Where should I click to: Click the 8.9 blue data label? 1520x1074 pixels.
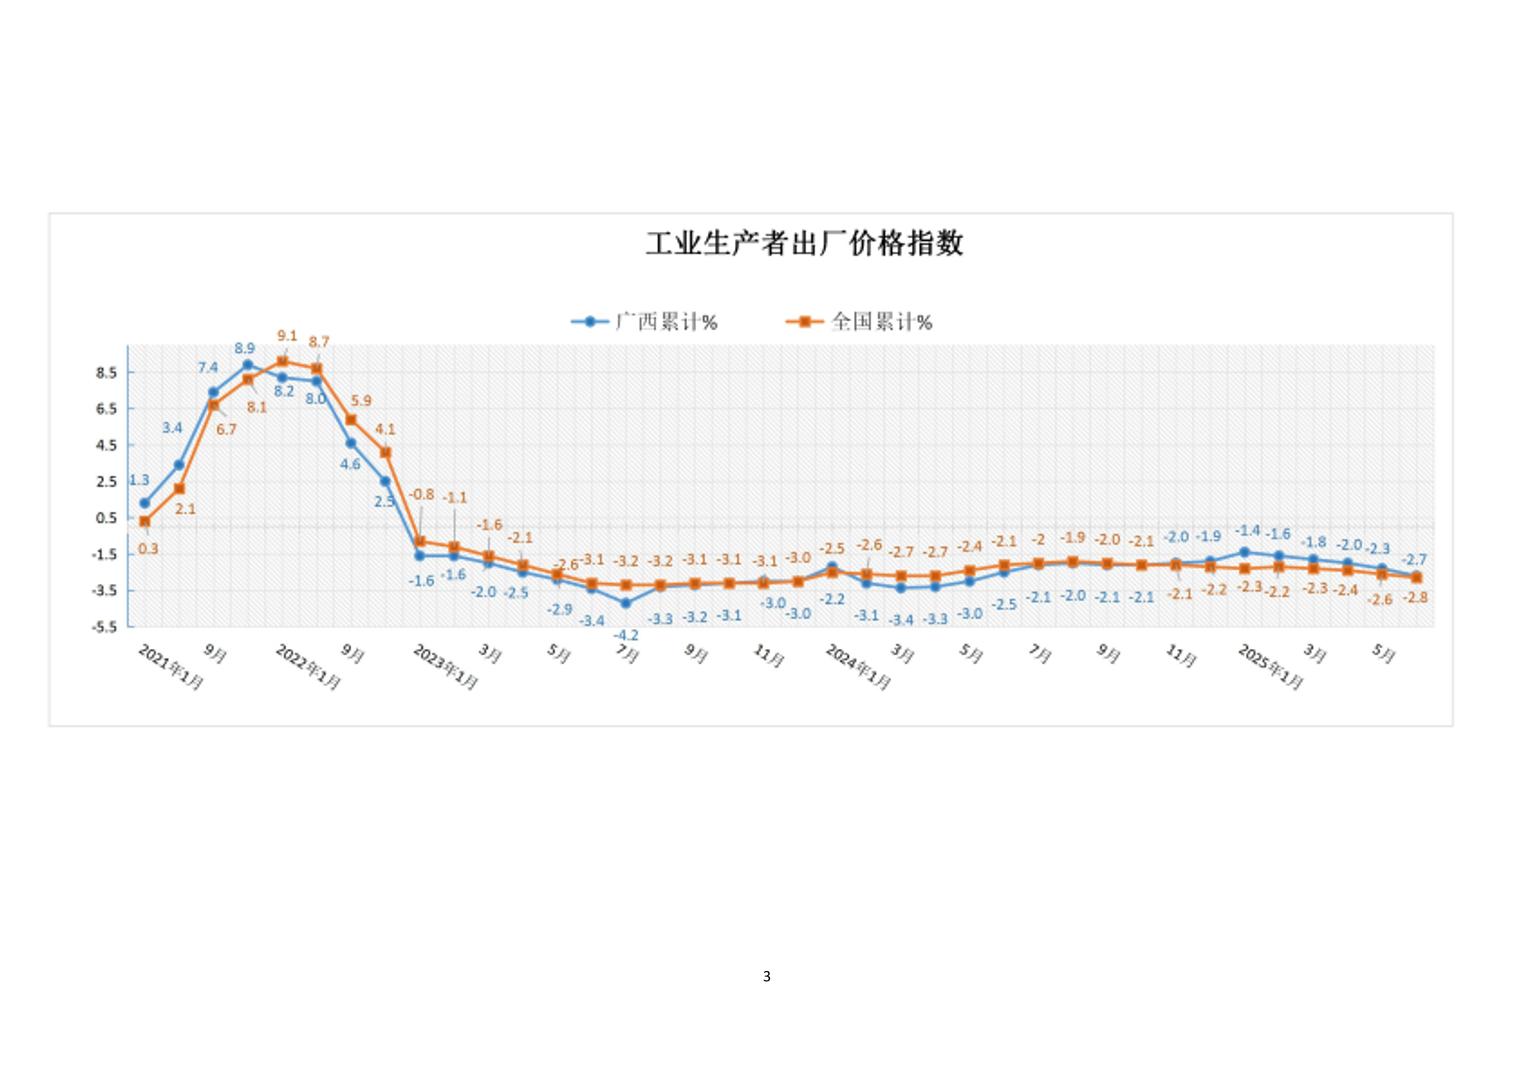245,348
